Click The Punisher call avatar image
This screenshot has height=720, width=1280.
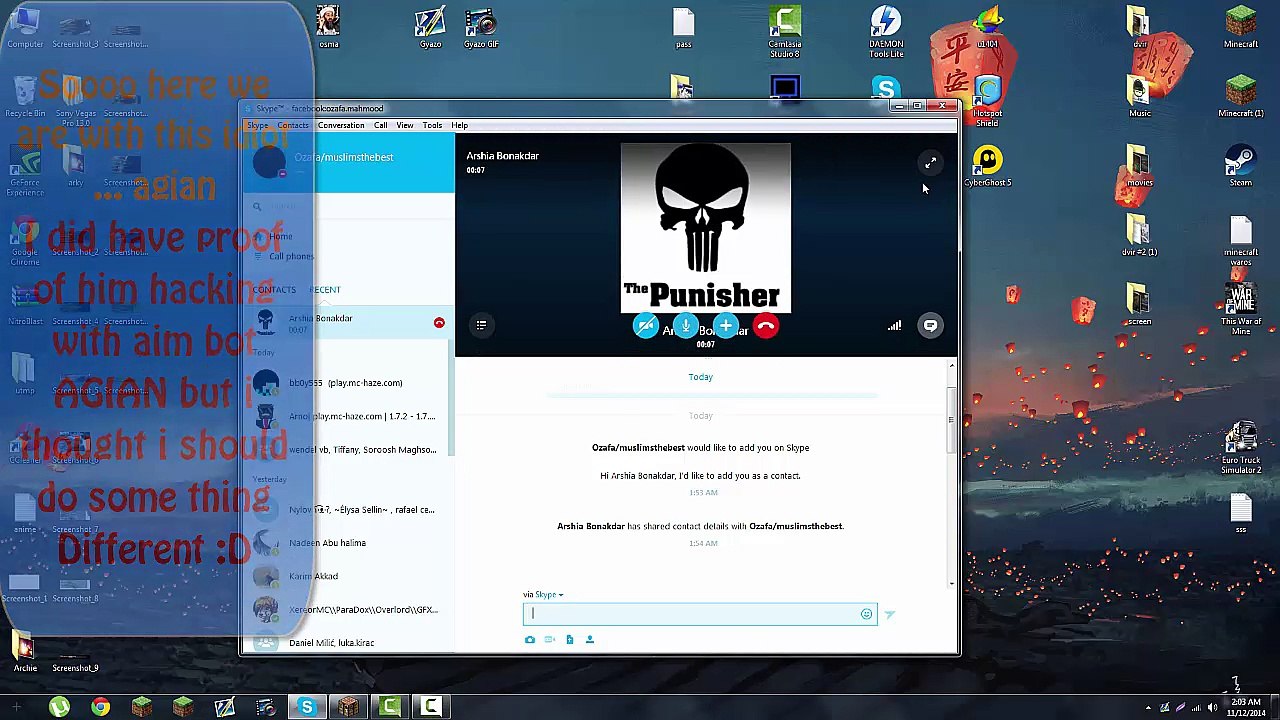[706, 228]
